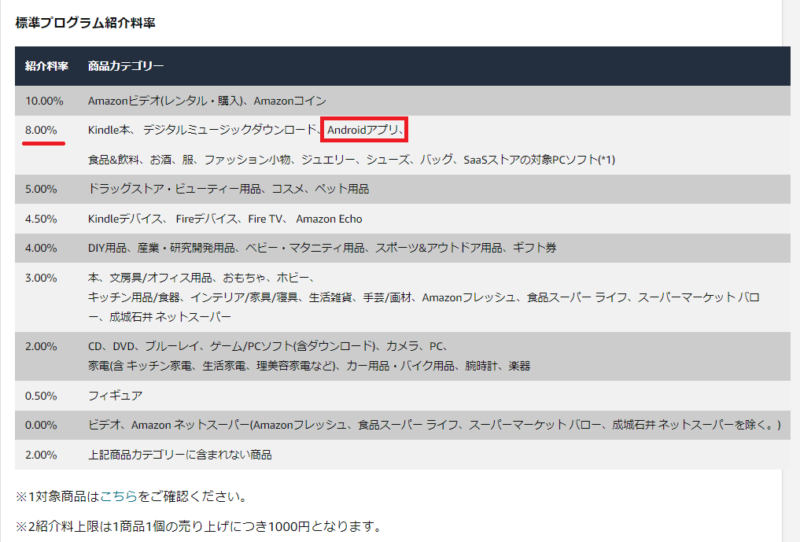
Task: Click the キッチン用品/食器、インテリア line
Action: pos(424,298)
